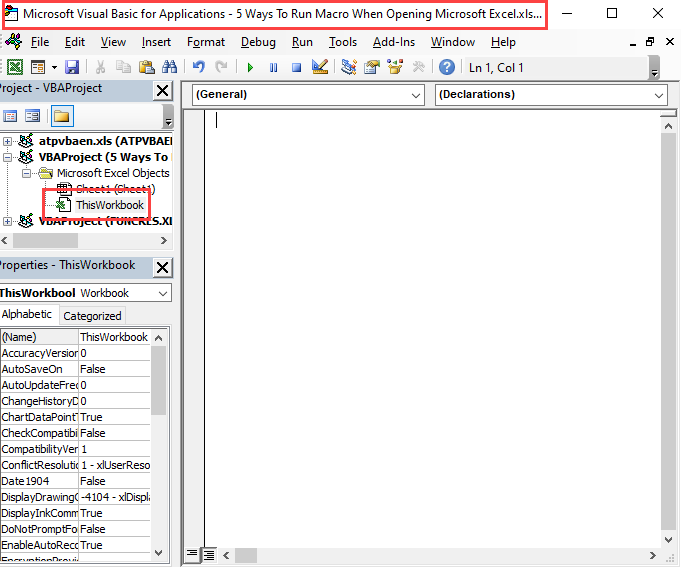Open Visual Basic Help question icon
This screenshot has height=567, width=681.
[447, 67]
